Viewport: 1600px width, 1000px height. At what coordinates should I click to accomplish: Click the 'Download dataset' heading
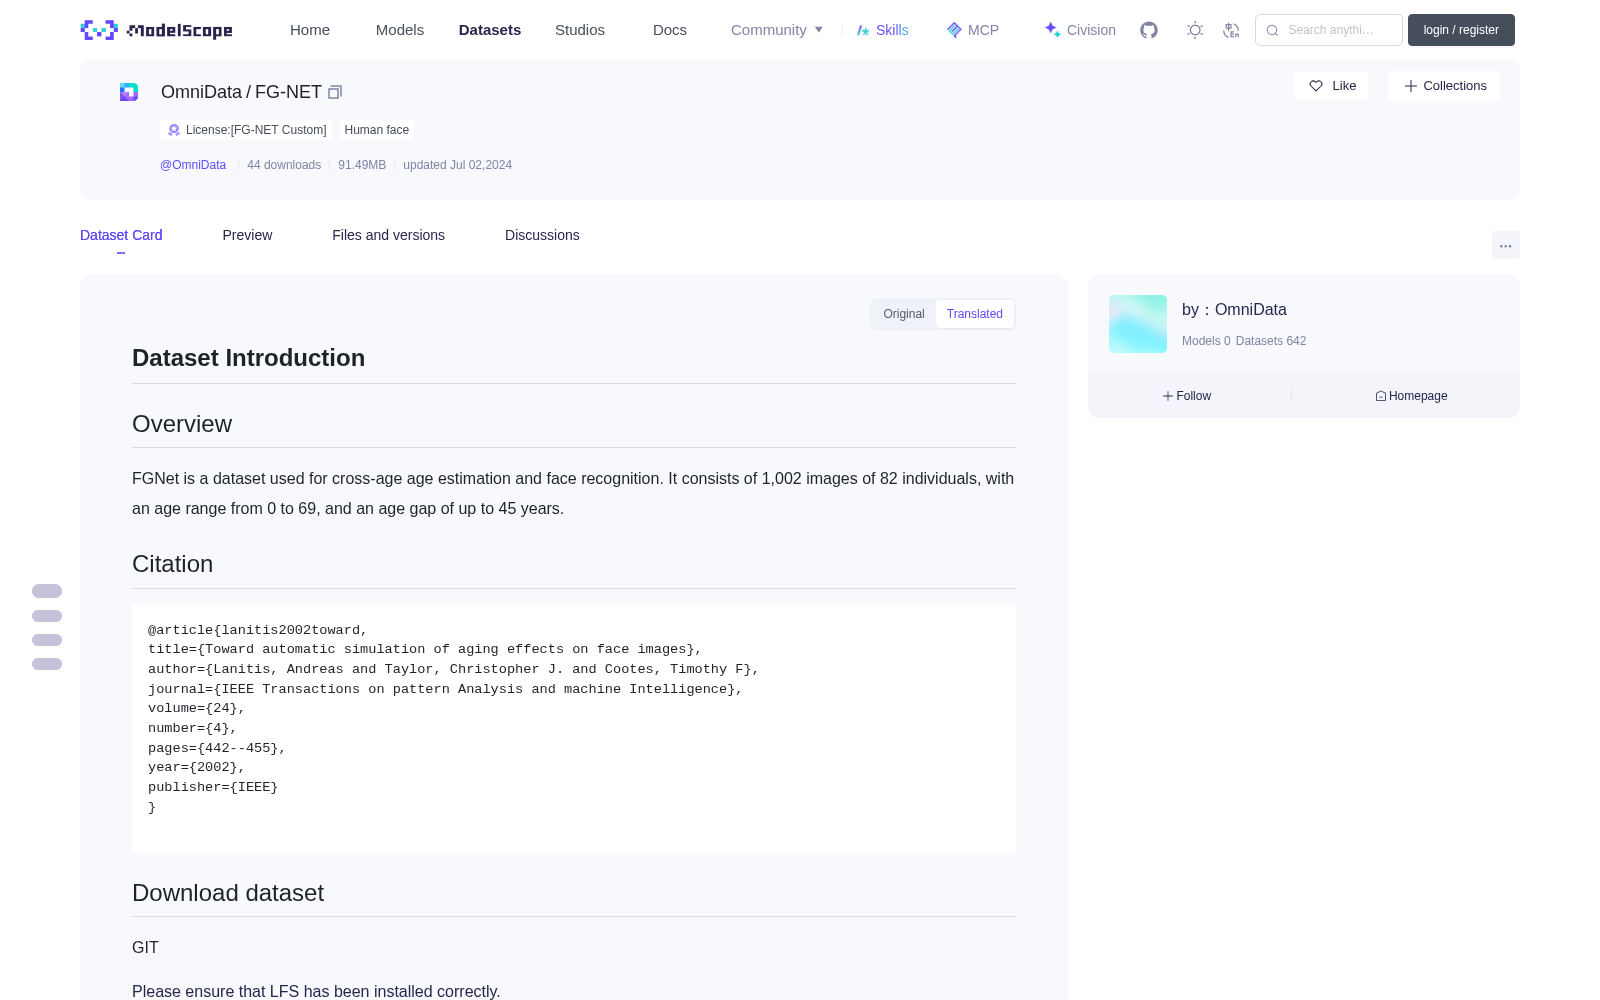coord(228,893)
